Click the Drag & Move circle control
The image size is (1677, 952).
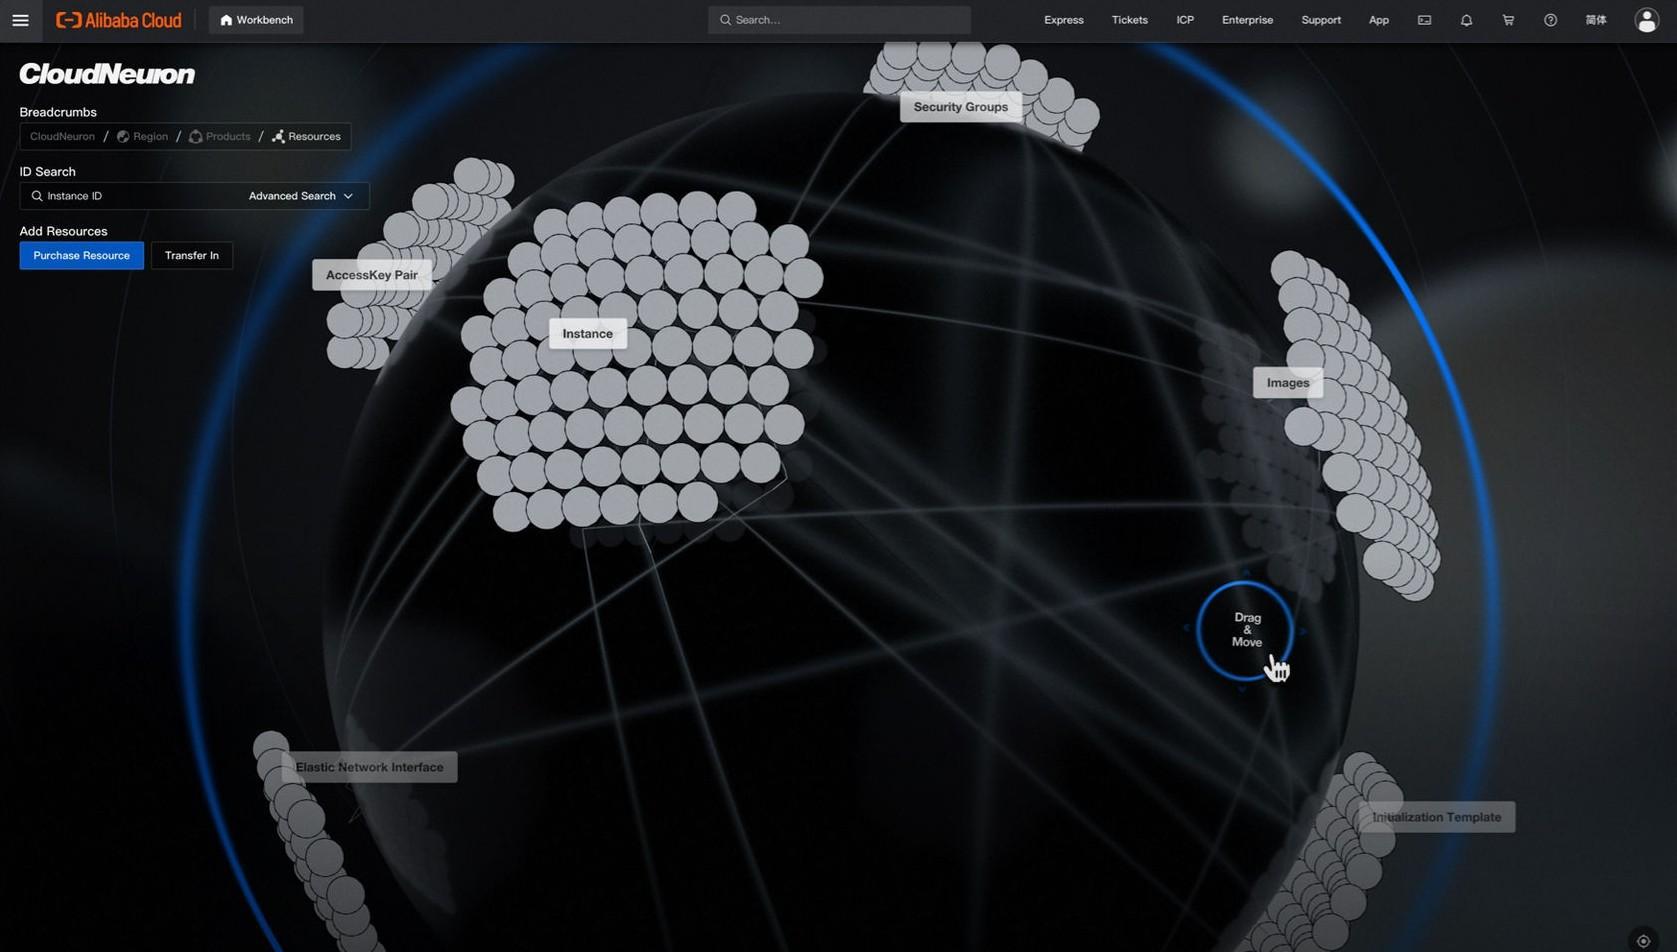pyautogui.click(x=1246, y=630)
